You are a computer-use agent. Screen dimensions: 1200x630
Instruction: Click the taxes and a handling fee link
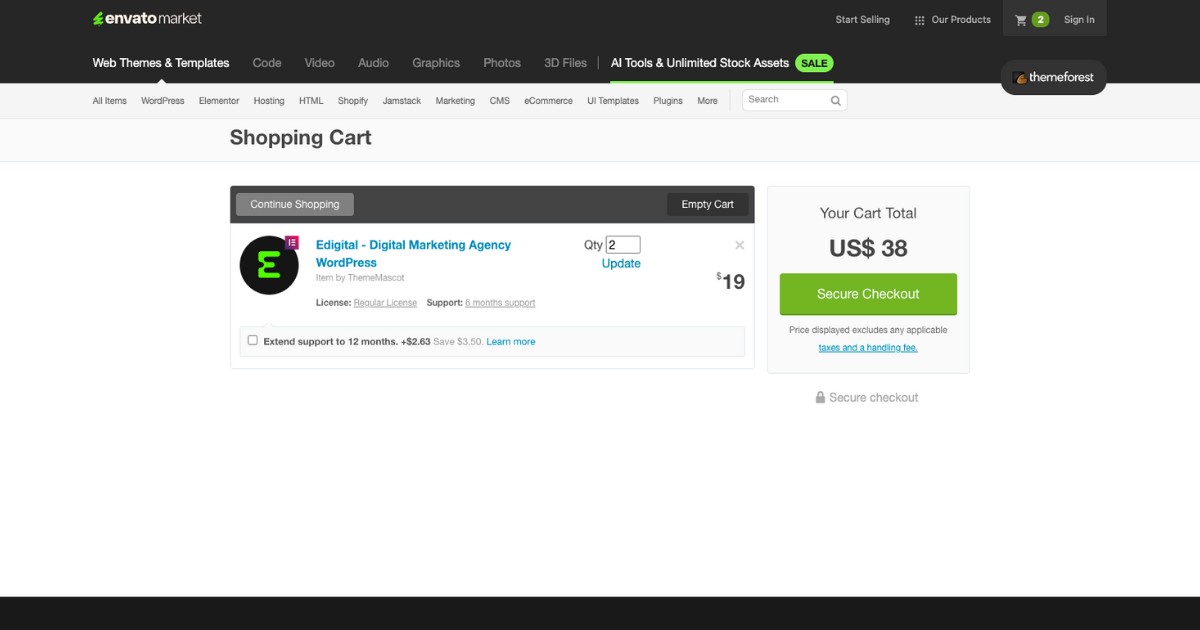coord(867,348)
